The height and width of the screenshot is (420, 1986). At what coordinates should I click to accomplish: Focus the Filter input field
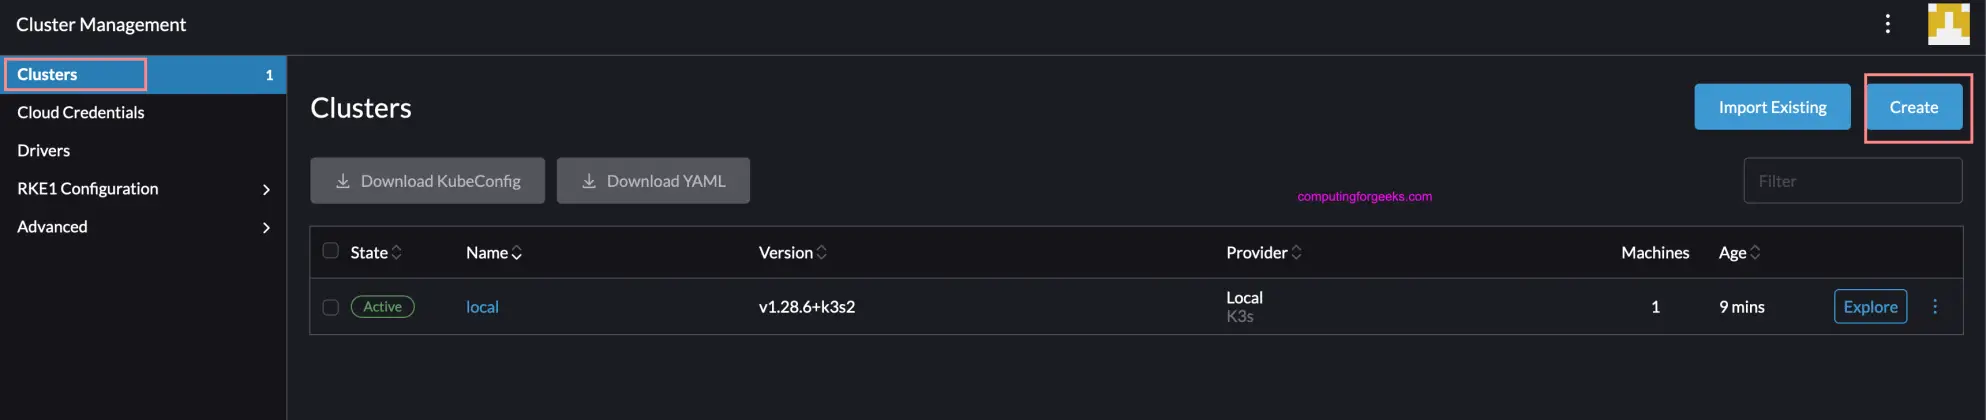1852,181
